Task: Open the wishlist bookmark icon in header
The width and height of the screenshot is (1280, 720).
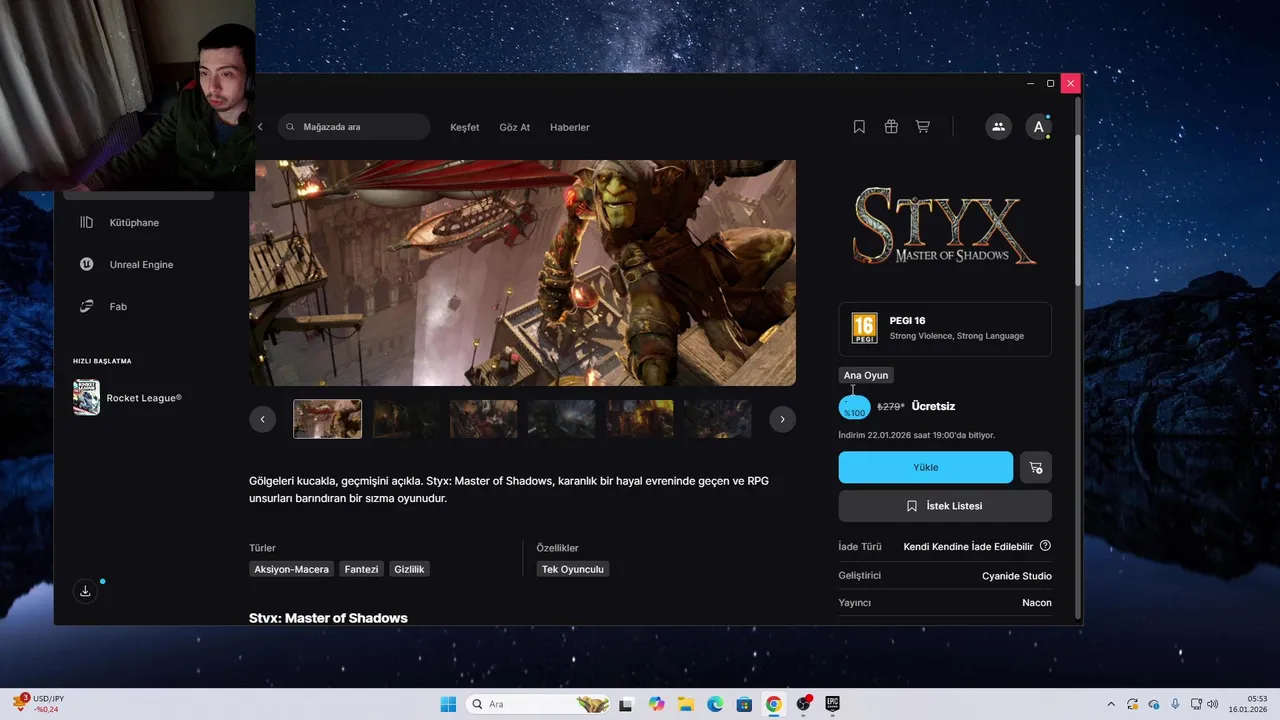Action: [x=859, y=127]
